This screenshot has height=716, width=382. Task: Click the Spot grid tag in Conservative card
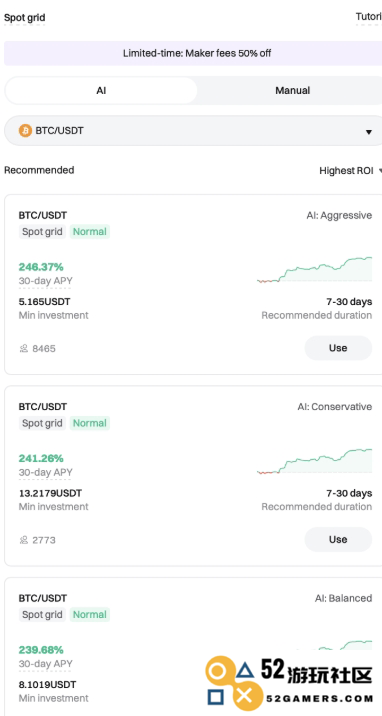tap(42, 423)
